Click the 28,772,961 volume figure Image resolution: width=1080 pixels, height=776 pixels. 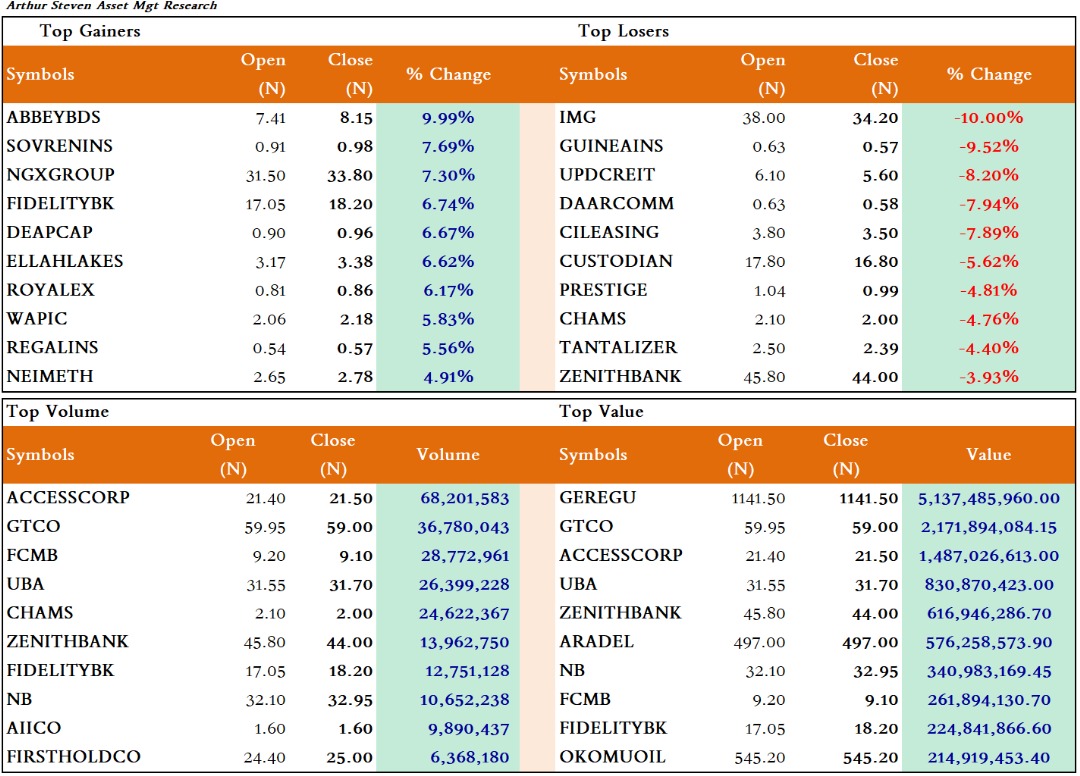[465, 556]
